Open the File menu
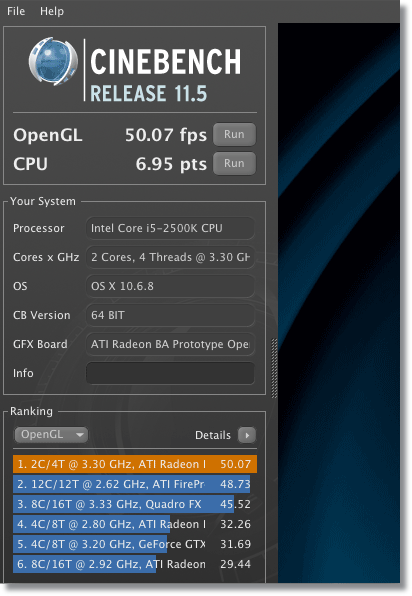This screenshot has width=412, height=596. [16, 11]
